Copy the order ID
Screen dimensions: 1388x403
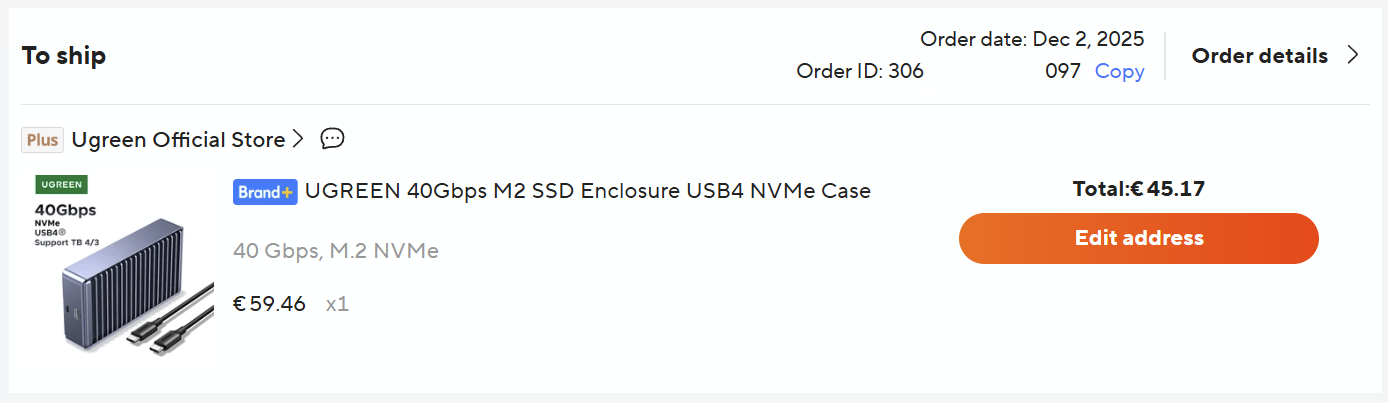pos(1119,71)
